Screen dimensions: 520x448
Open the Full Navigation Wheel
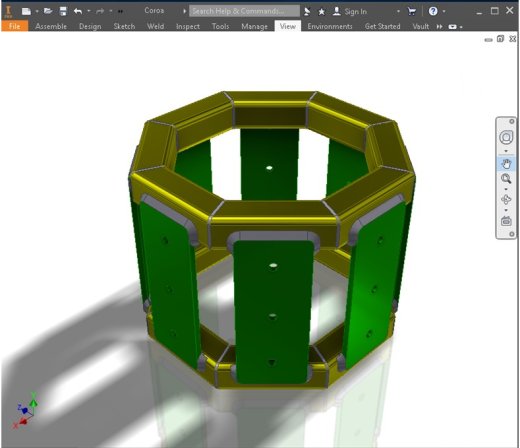point(506,137)
